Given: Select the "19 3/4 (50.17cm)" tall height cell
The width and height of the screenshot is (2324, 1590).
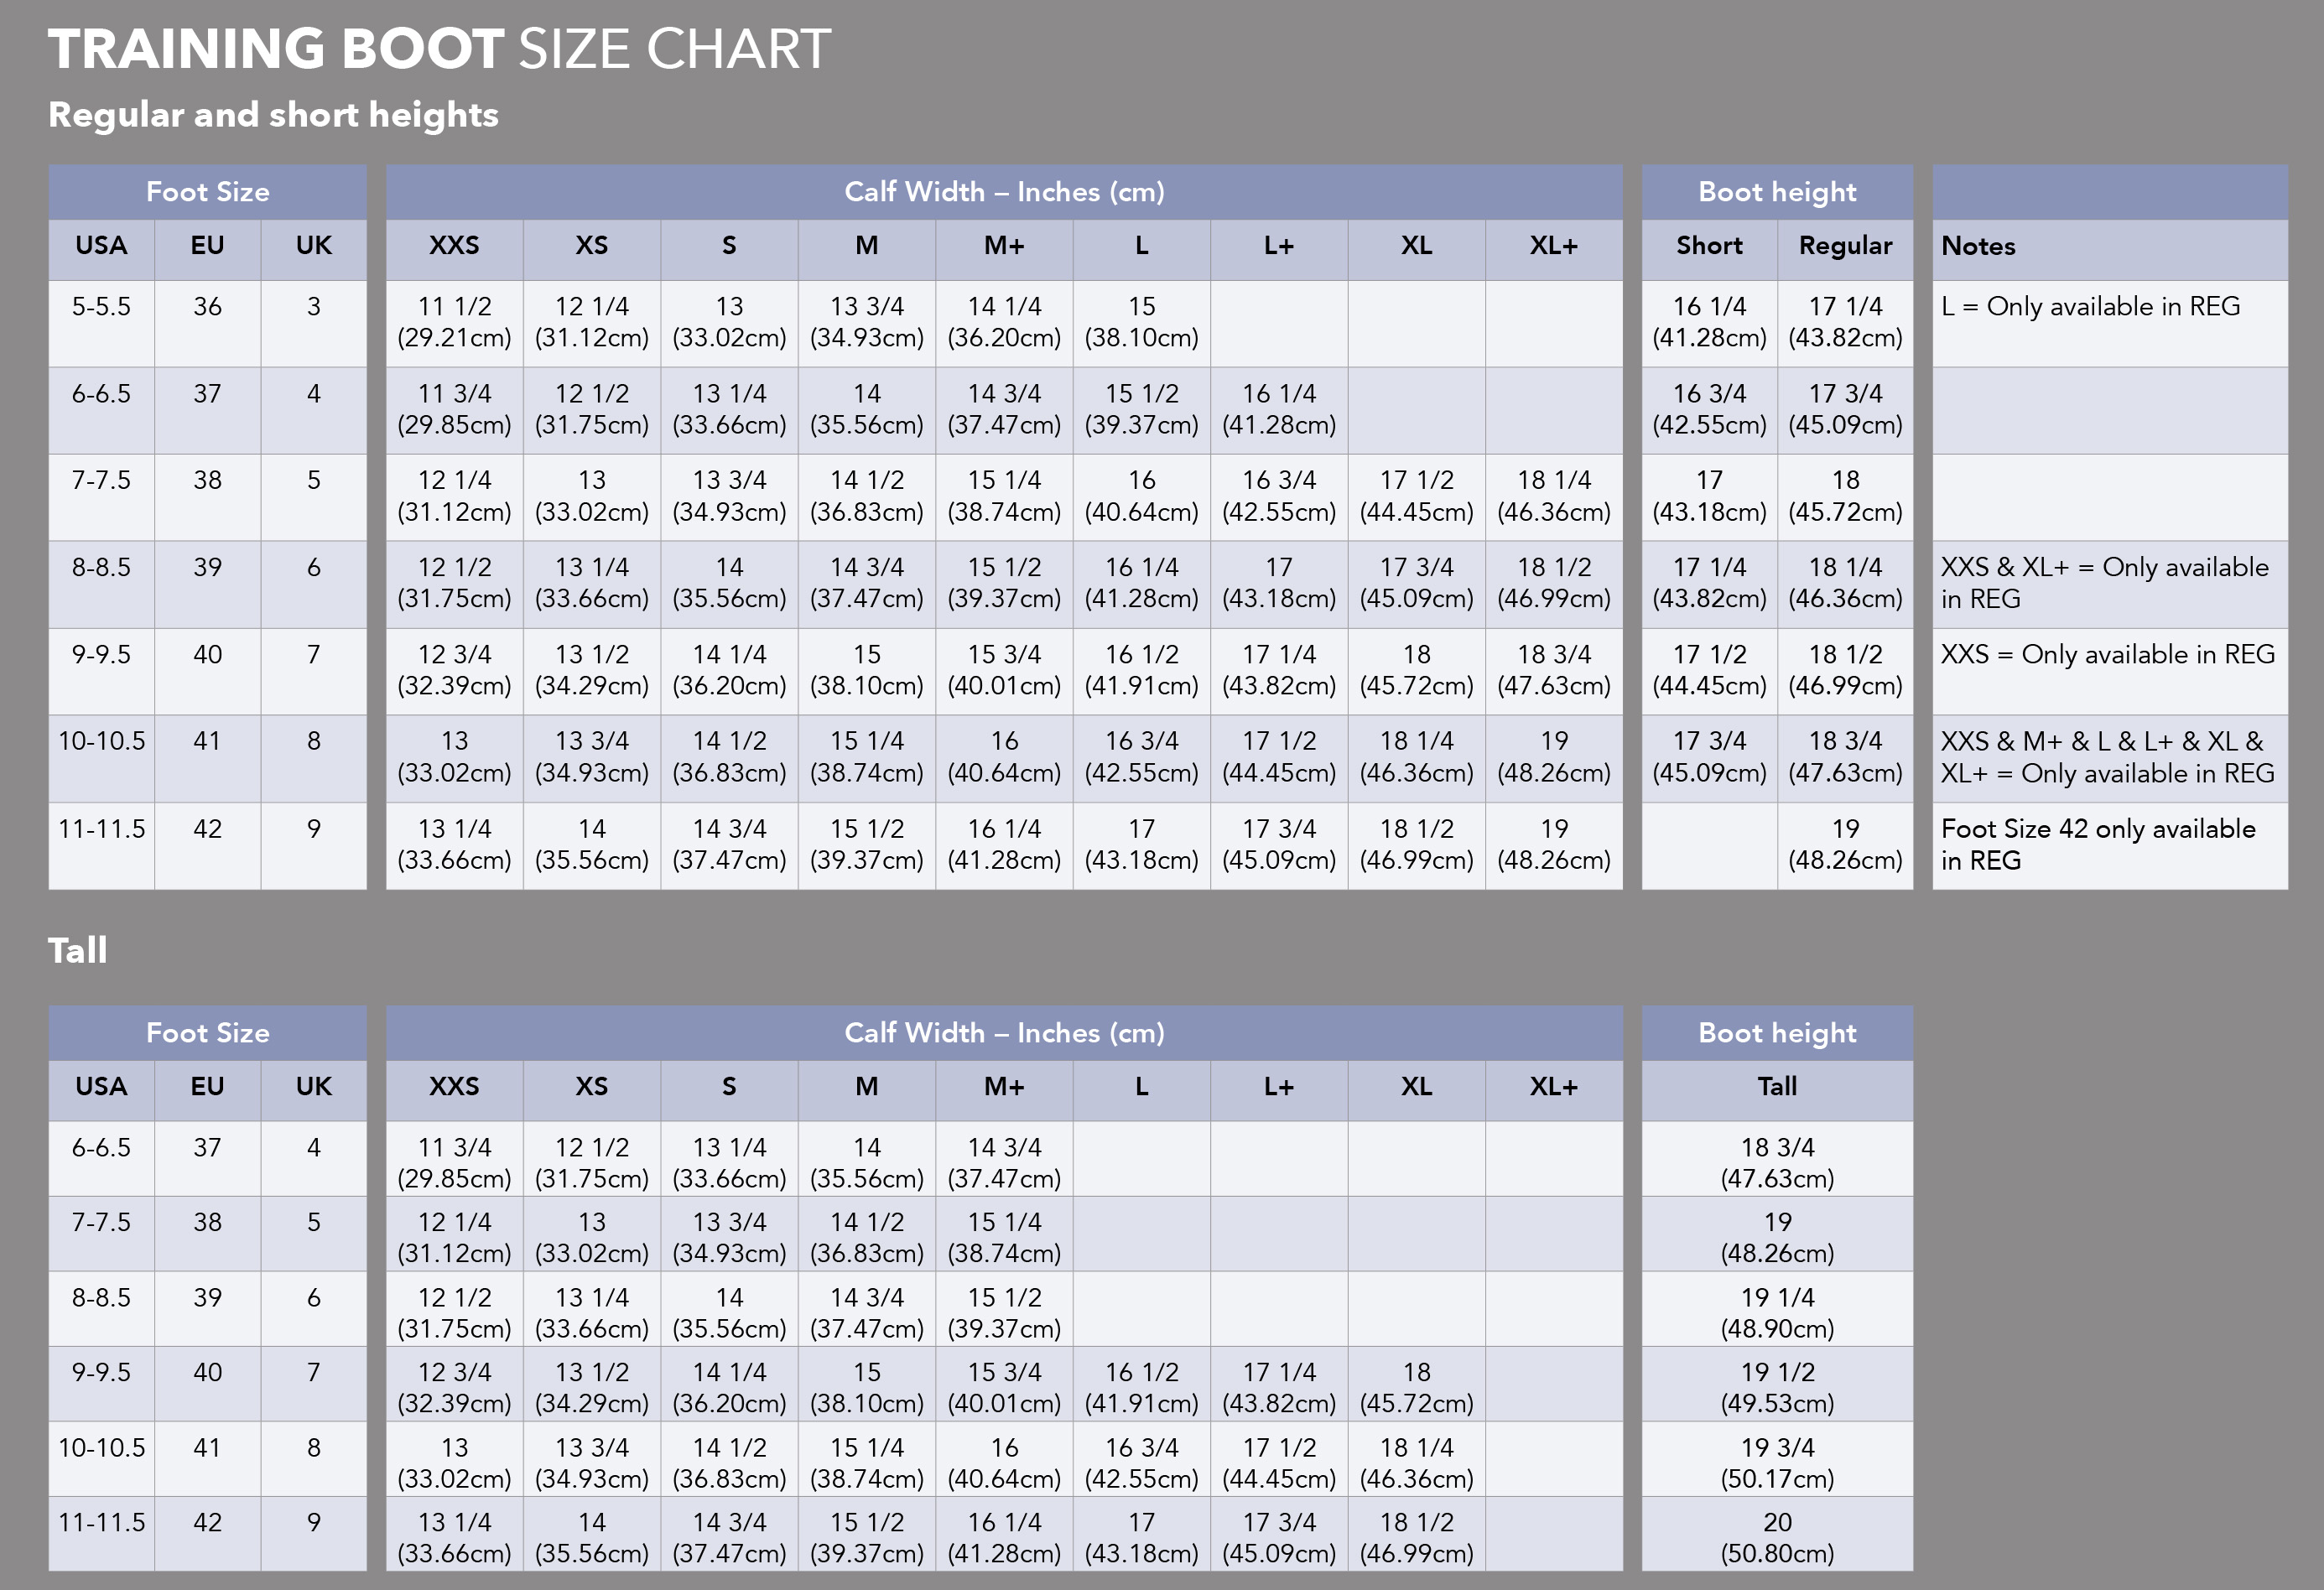Looking at the screenshot, I should [x=1777, y=1462].
